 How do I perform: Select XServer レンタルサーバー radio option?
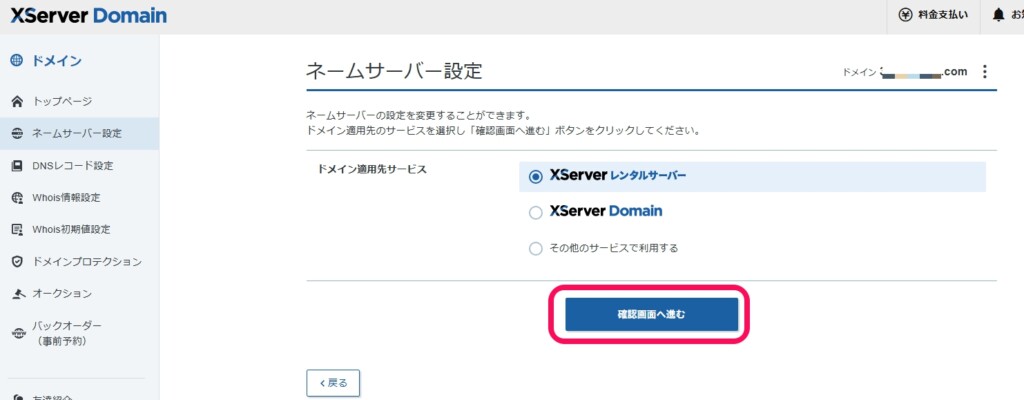point(536,176)
